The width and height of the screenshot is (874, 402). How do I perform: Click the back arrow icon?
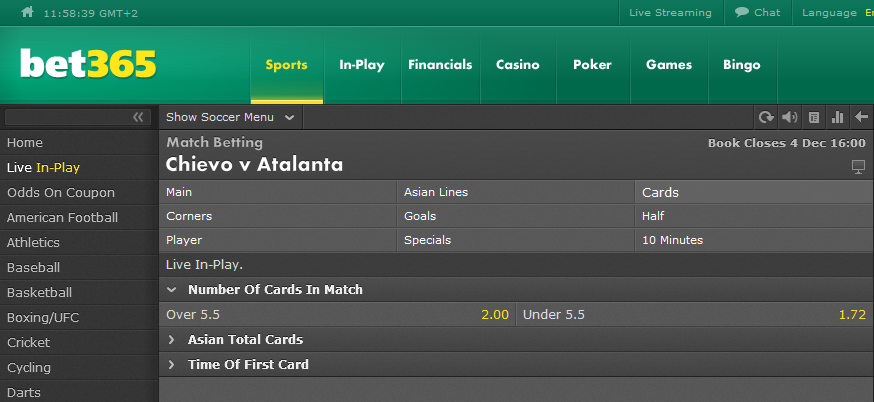coord(861,117)
